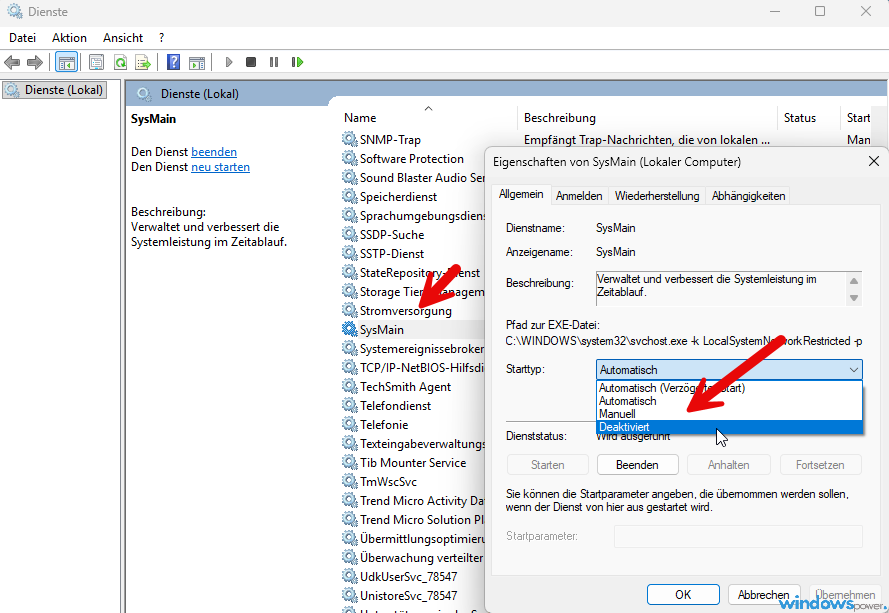Select the Übermittlungsoptimierung service row
Screen dimensions: 889x613
[413, 539]
